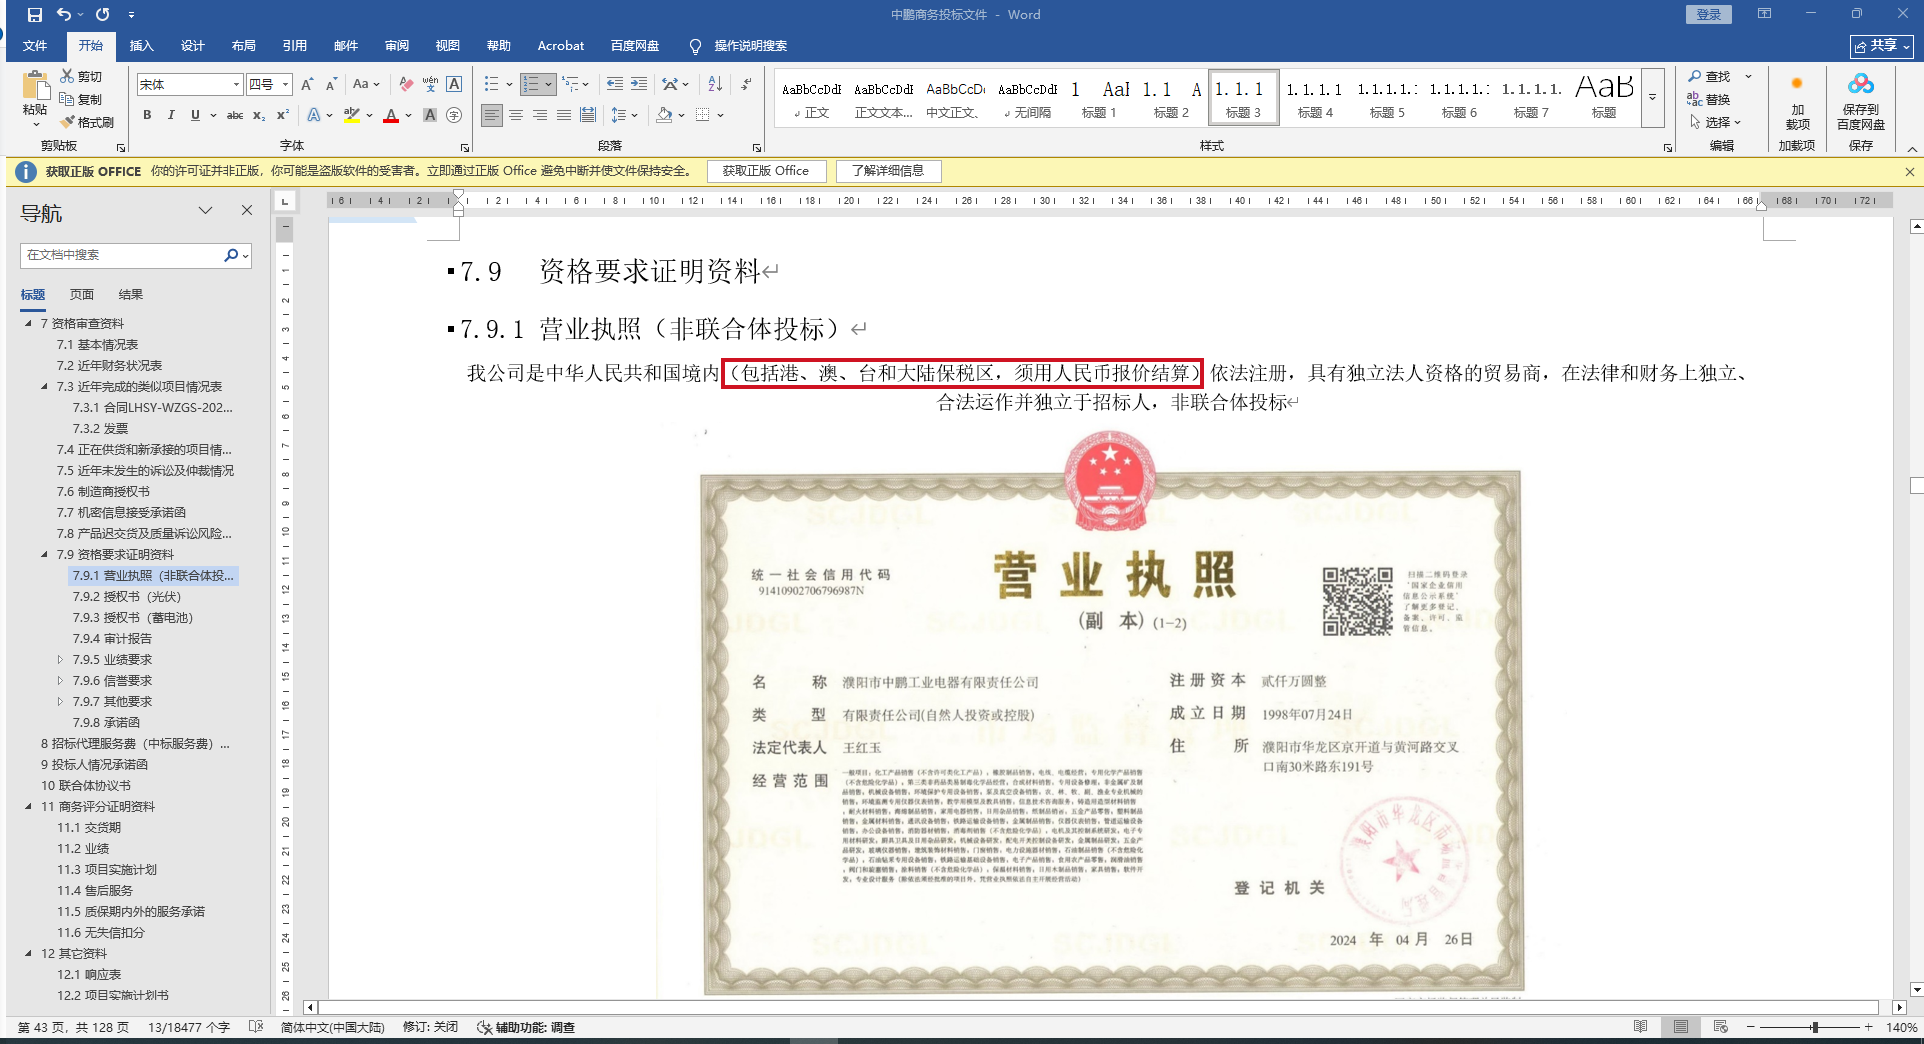Close the navigation pane
The image size is (1924, 1044).
(247, 210)
